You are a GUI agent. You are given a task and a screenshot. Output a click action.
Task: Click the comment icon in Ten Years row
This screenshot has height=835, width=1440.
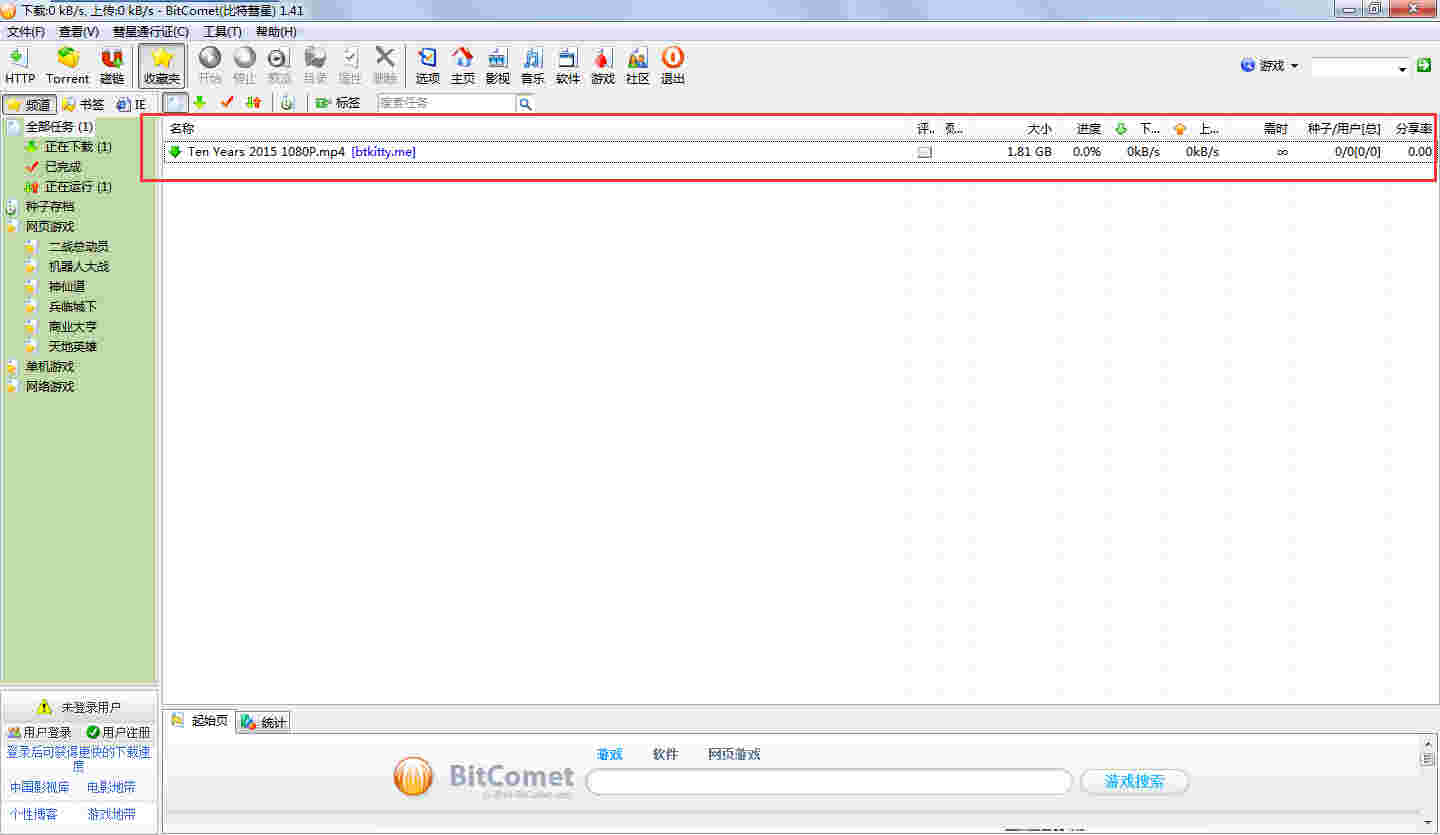click(x=925, y=153)
